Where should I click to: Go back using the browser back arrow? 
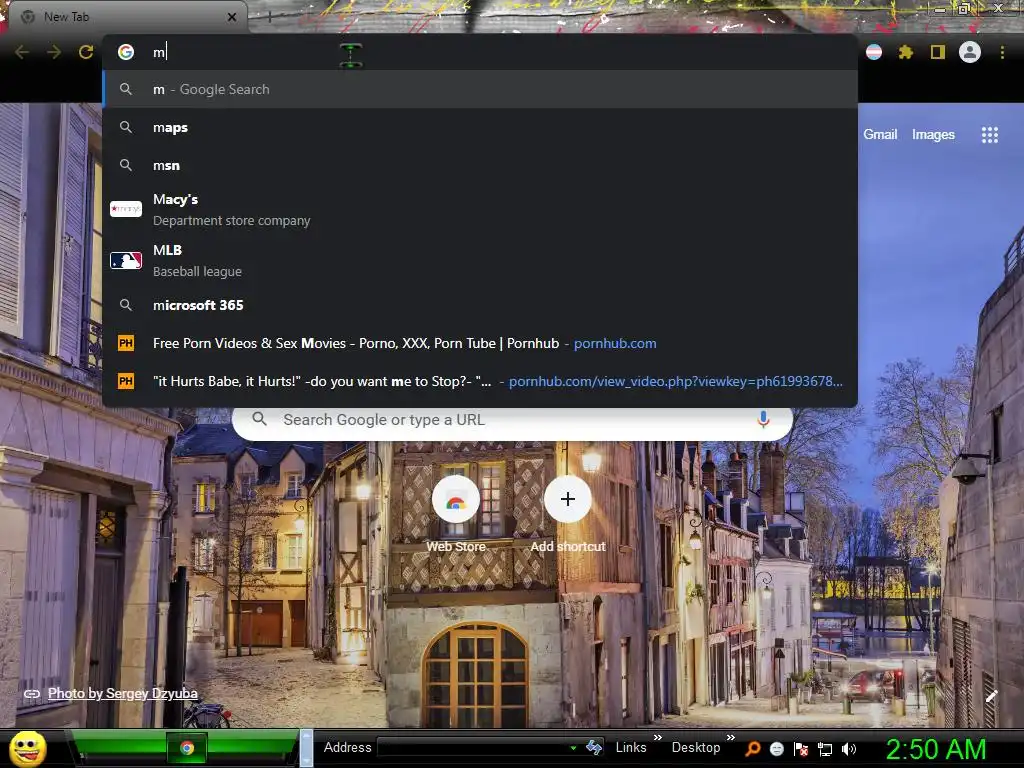22,52
